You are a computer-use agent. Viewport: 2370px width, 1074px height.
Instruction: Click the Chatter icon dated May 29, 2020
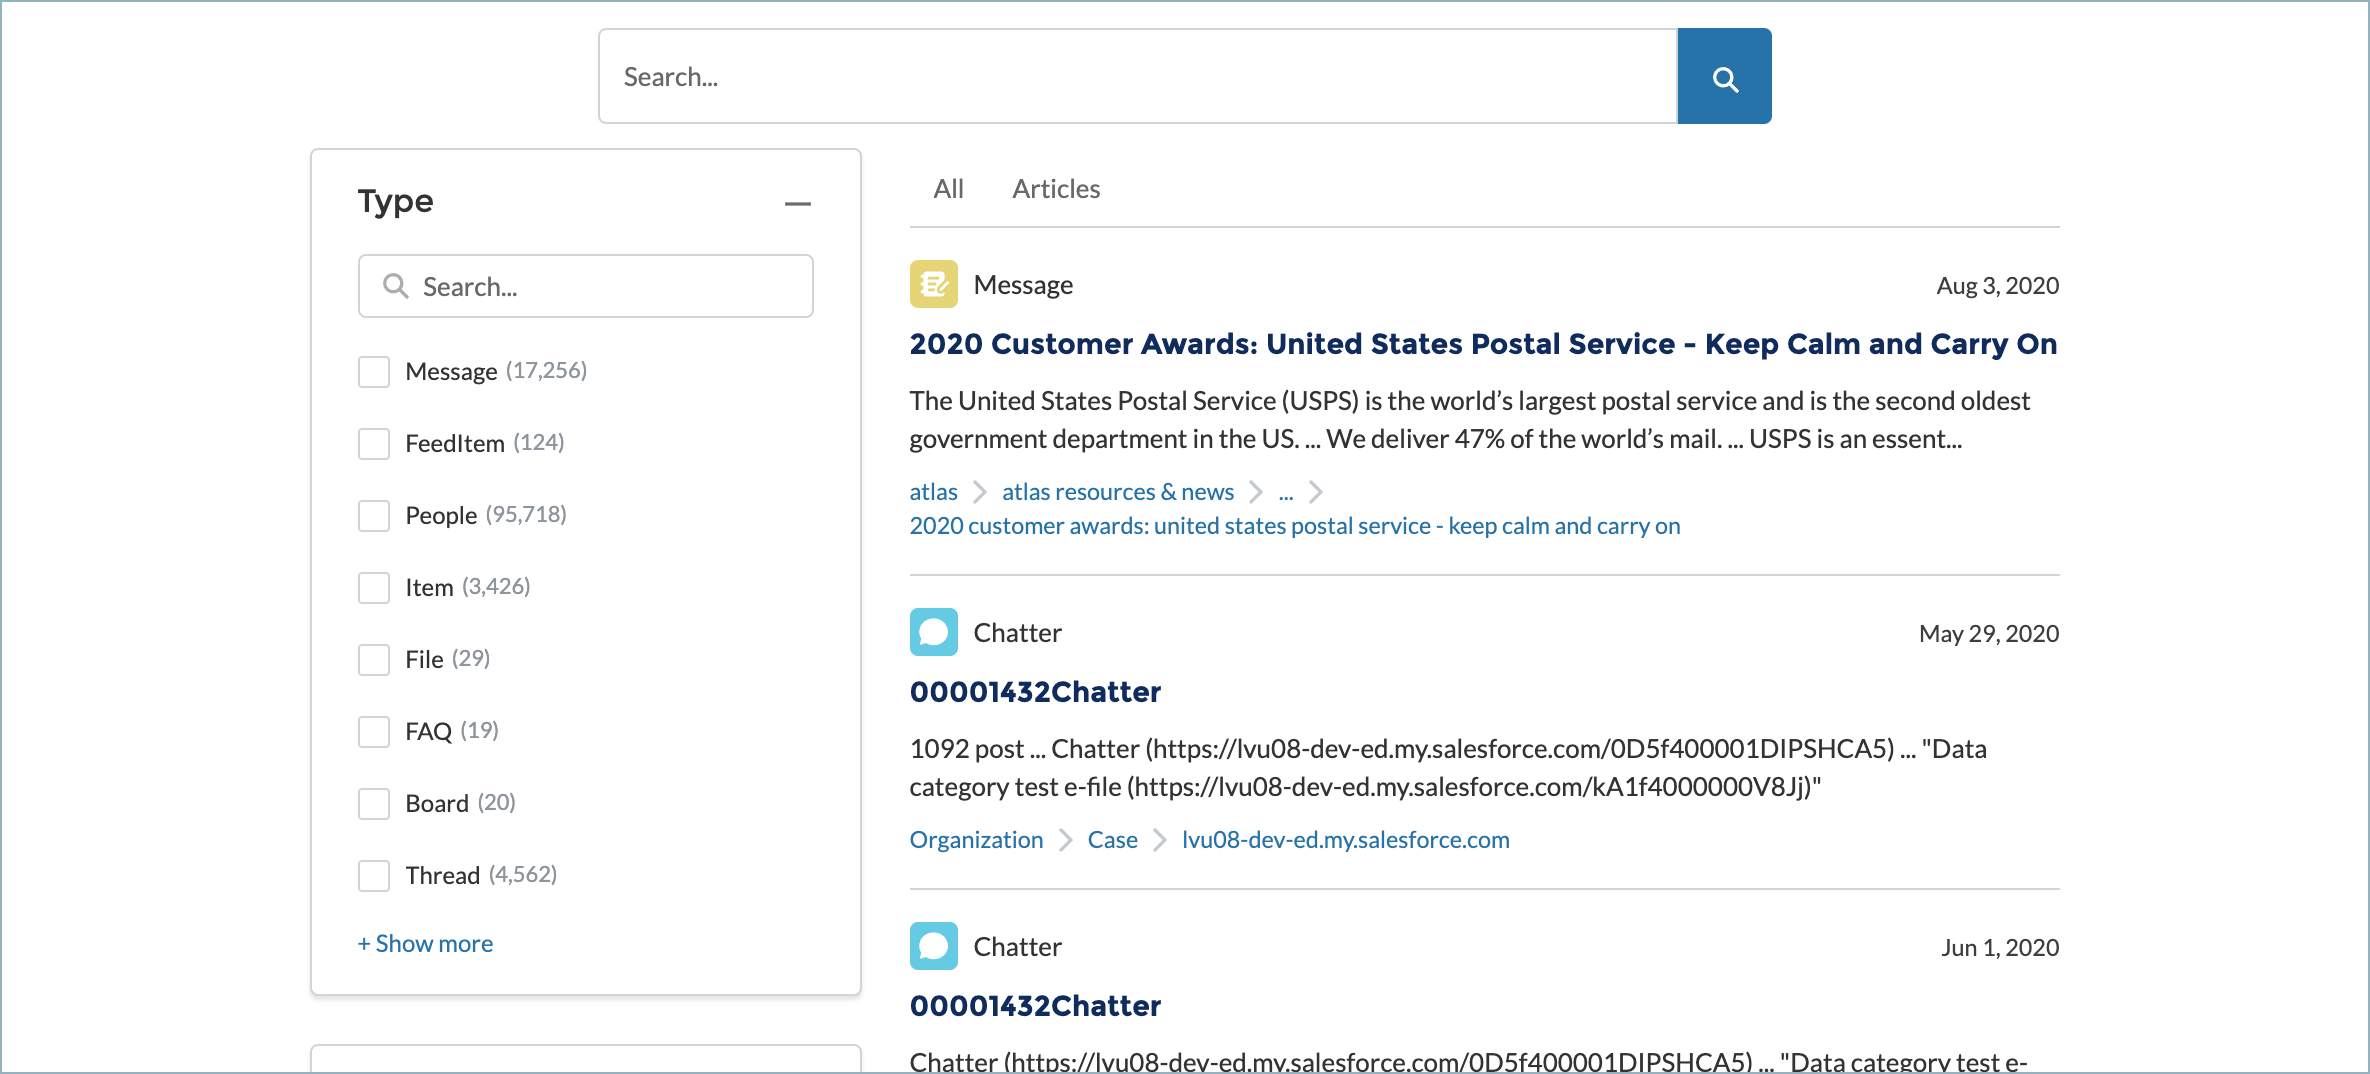click(x=933, y=633)
